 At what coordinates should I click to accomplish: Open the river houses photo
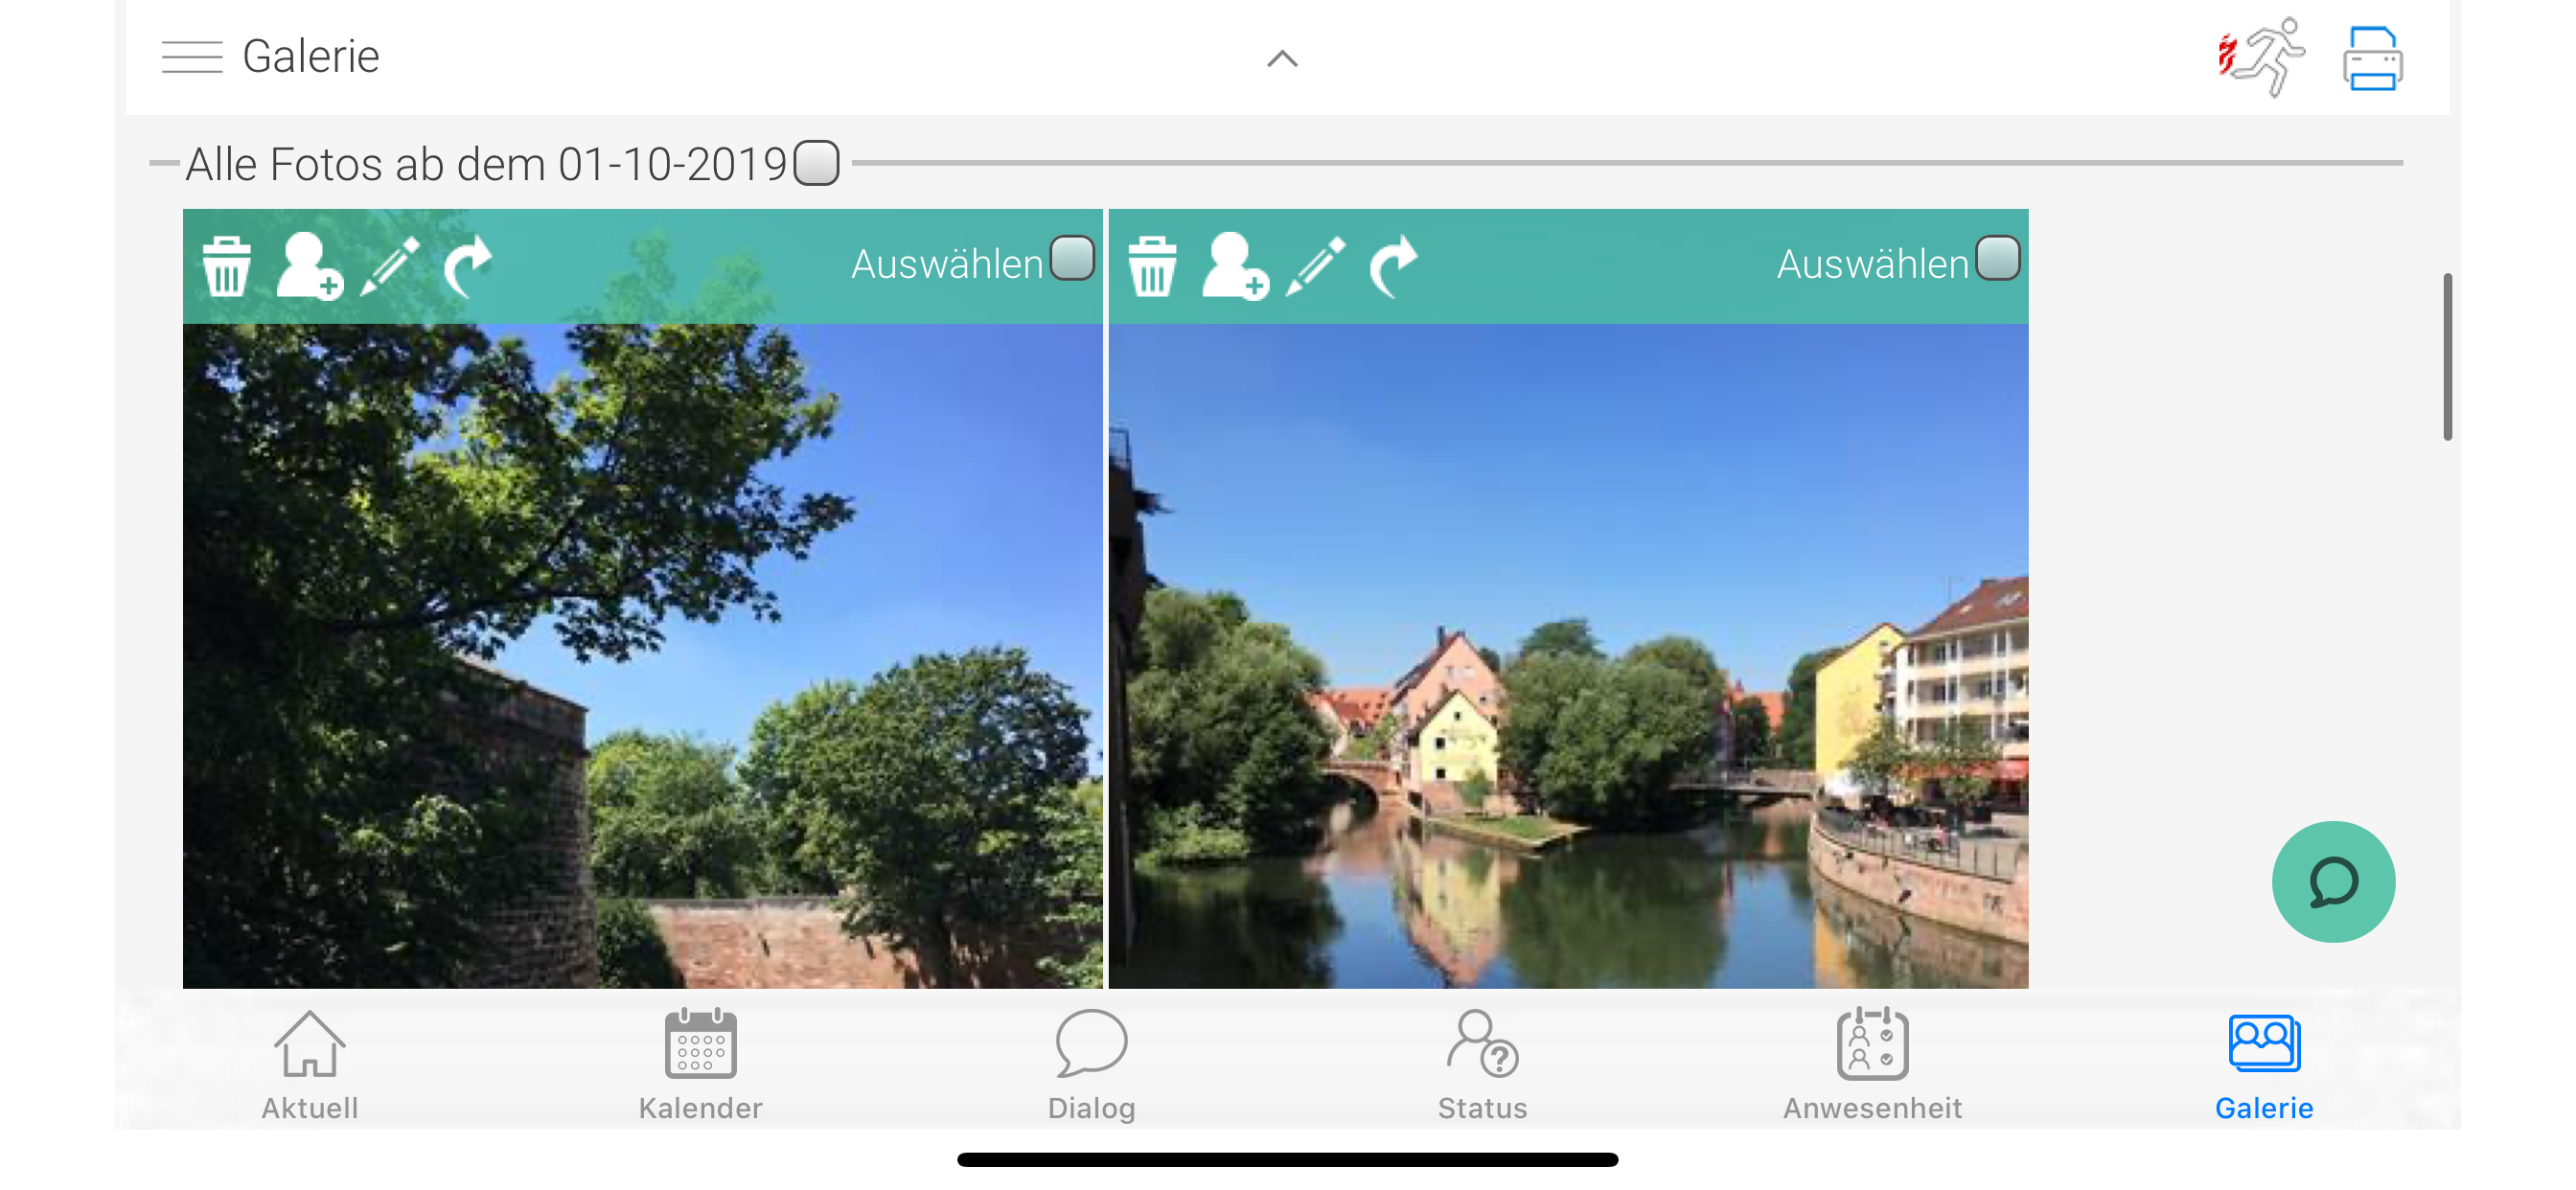click(1569, 656)
